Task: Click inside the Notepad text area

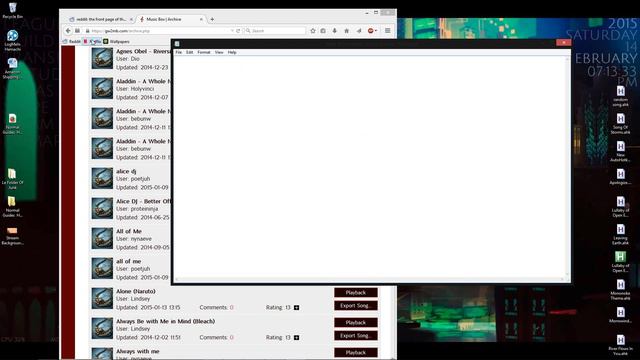Action: (x=369, y=167)
